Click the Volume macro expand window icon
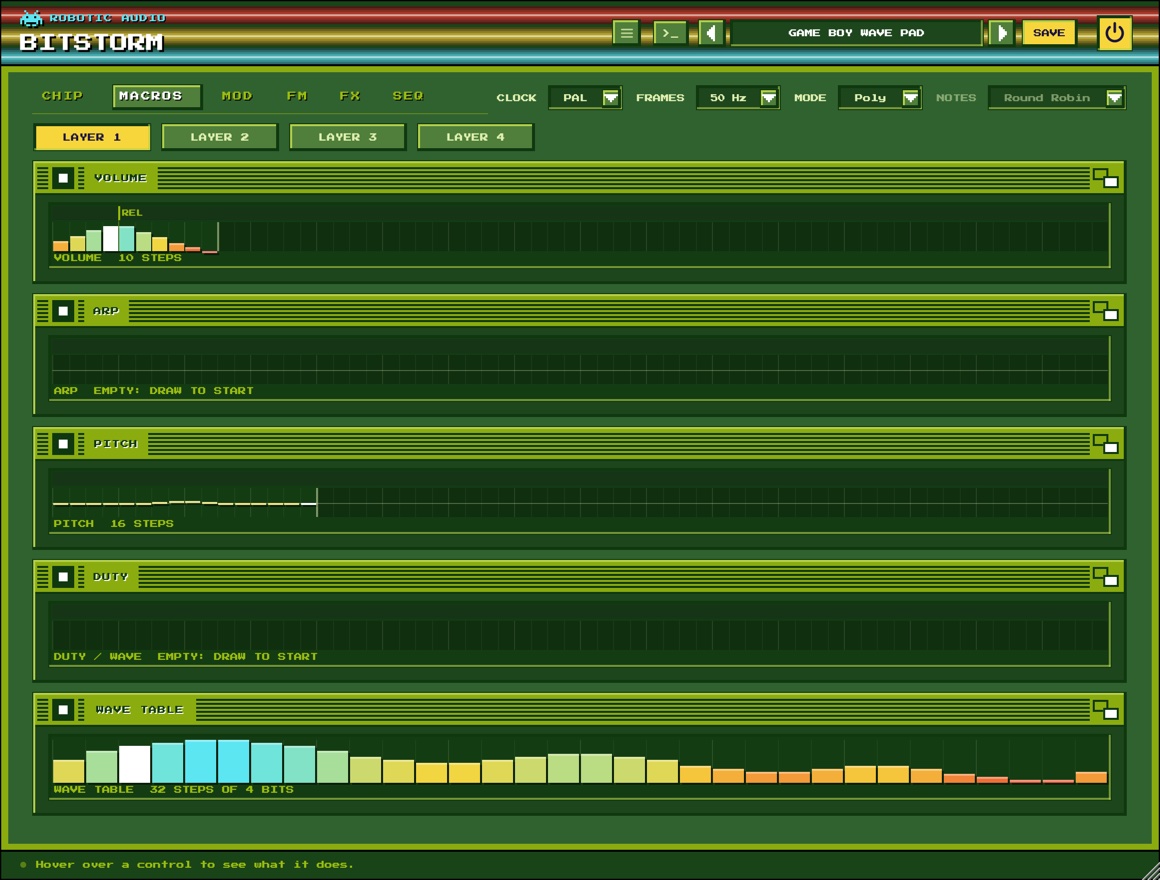The image size is (1160, 880). point(1105,178)
